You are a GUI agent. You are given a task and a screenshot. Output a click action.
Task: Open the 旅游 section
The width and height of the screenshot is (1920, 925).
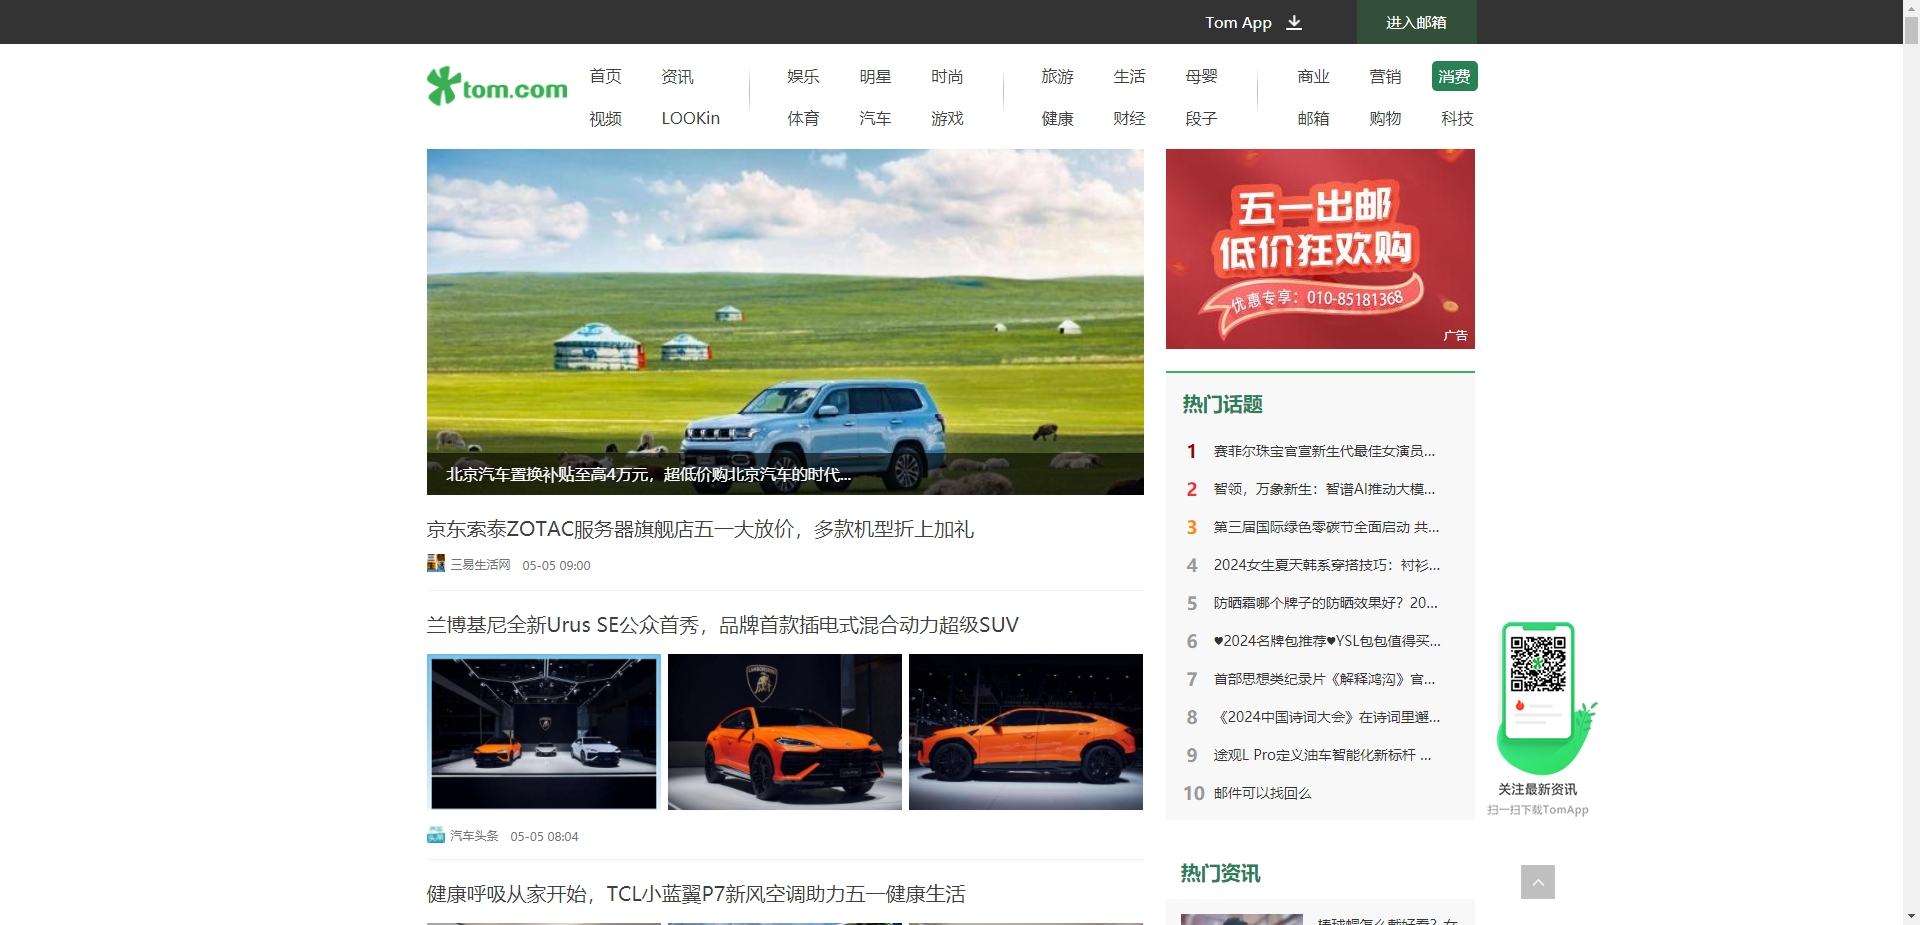[x=1057, y=76]
